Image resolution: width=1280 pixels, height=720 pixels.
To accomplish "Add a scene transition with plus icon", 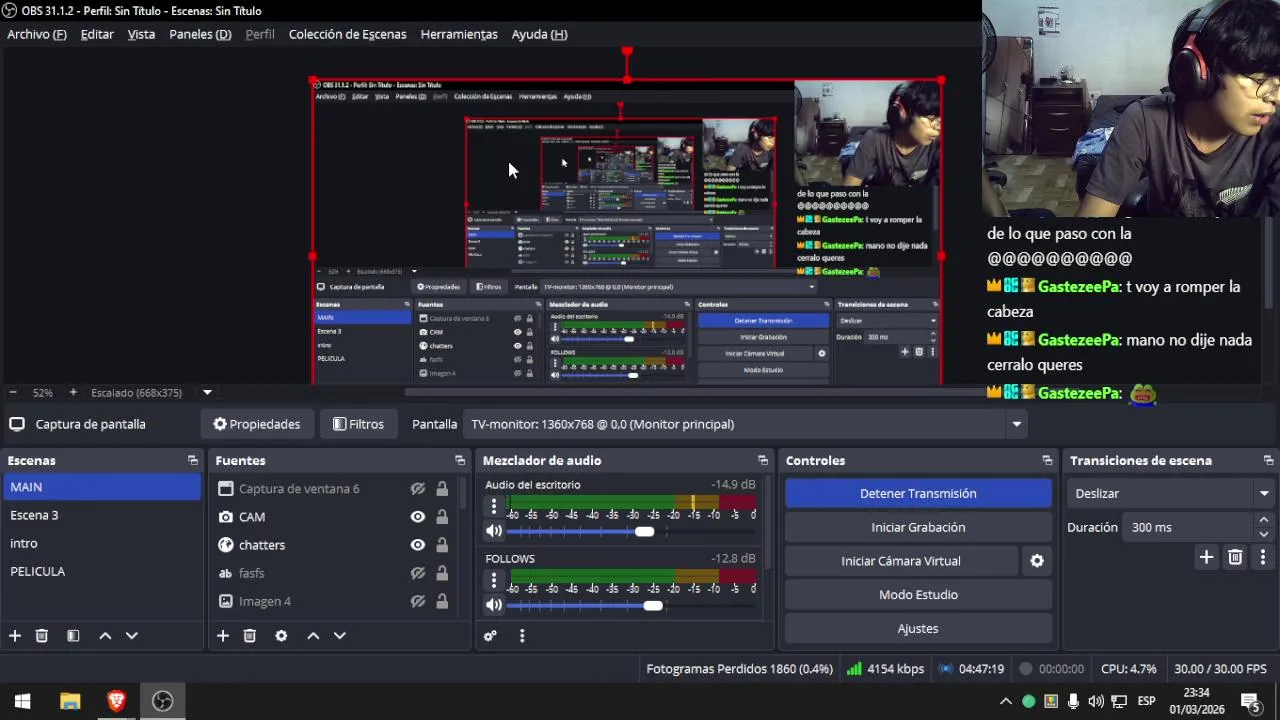I will coord(1206,557).
